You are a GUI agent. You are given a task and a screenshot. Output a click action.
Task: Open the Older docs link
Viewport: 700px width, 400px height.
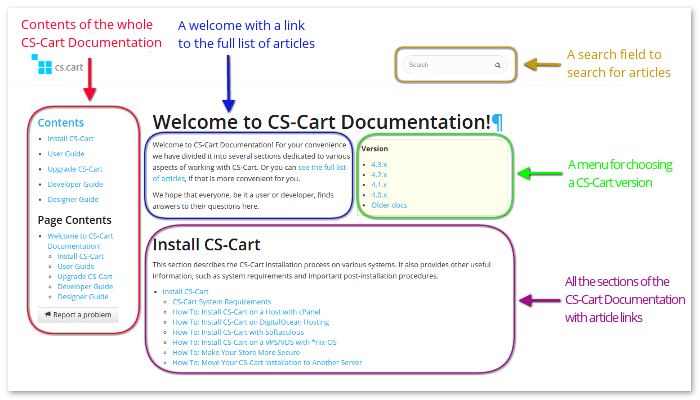pos(389,205)
